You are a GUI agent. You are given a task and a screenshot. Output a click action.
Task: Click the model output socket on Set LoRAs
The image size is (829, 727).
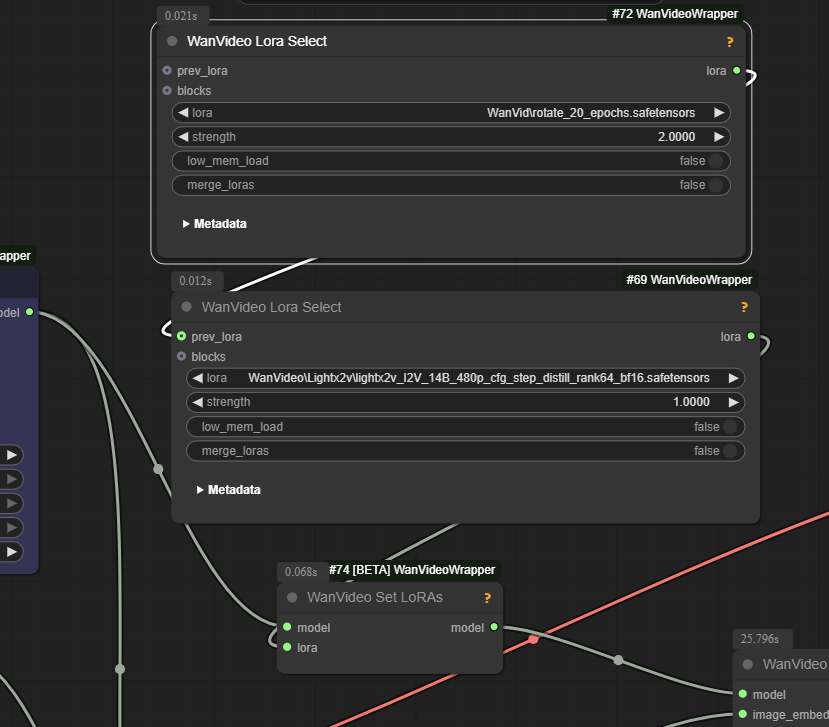494,627
